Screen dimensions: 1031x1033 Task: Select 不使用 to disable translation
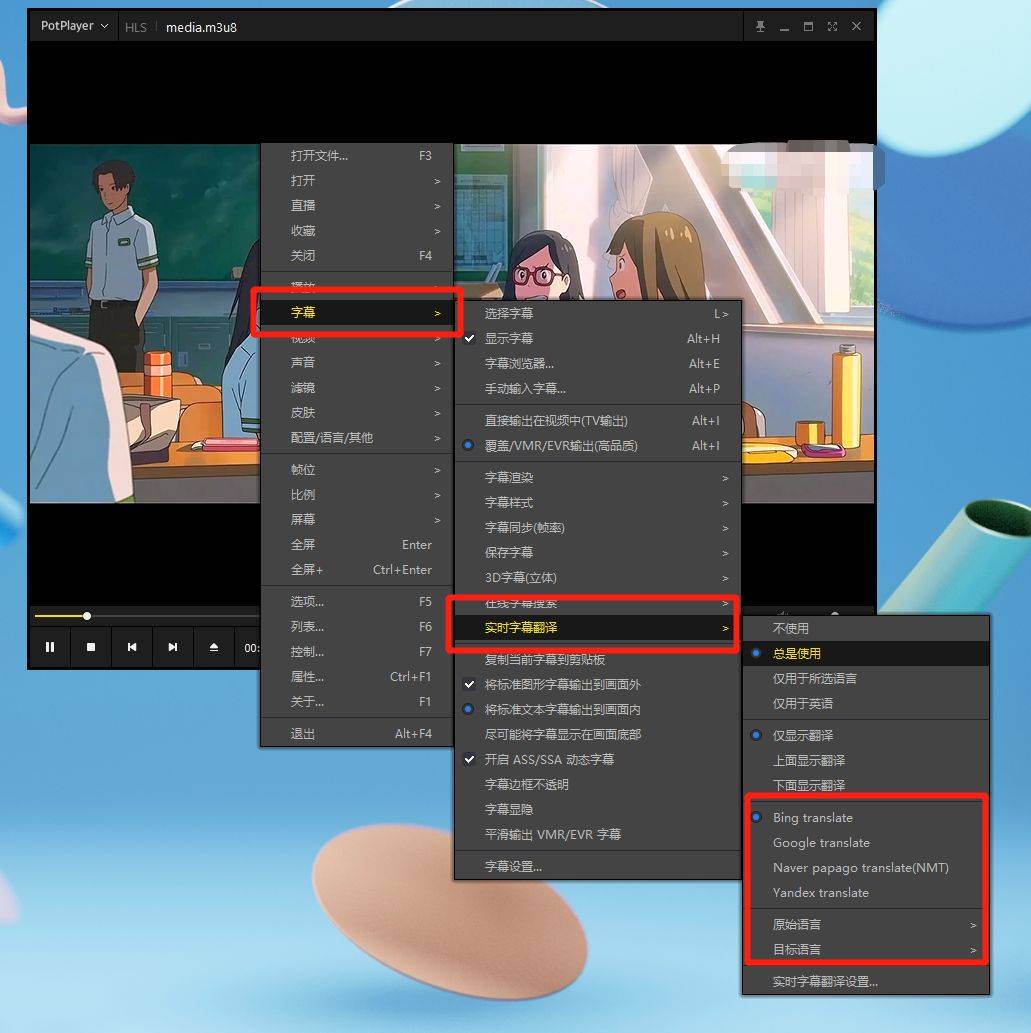click(866, 628)
